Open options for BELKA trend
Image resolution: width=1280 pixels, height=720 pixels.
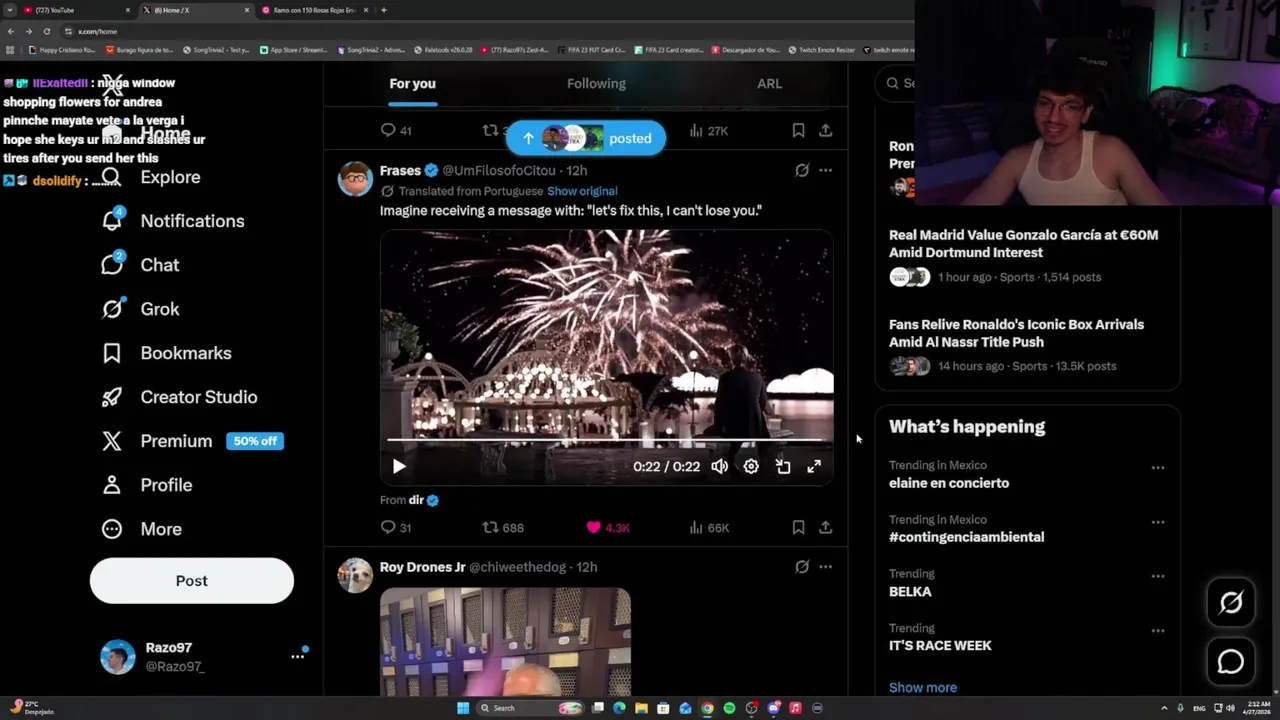[1157, 576]
